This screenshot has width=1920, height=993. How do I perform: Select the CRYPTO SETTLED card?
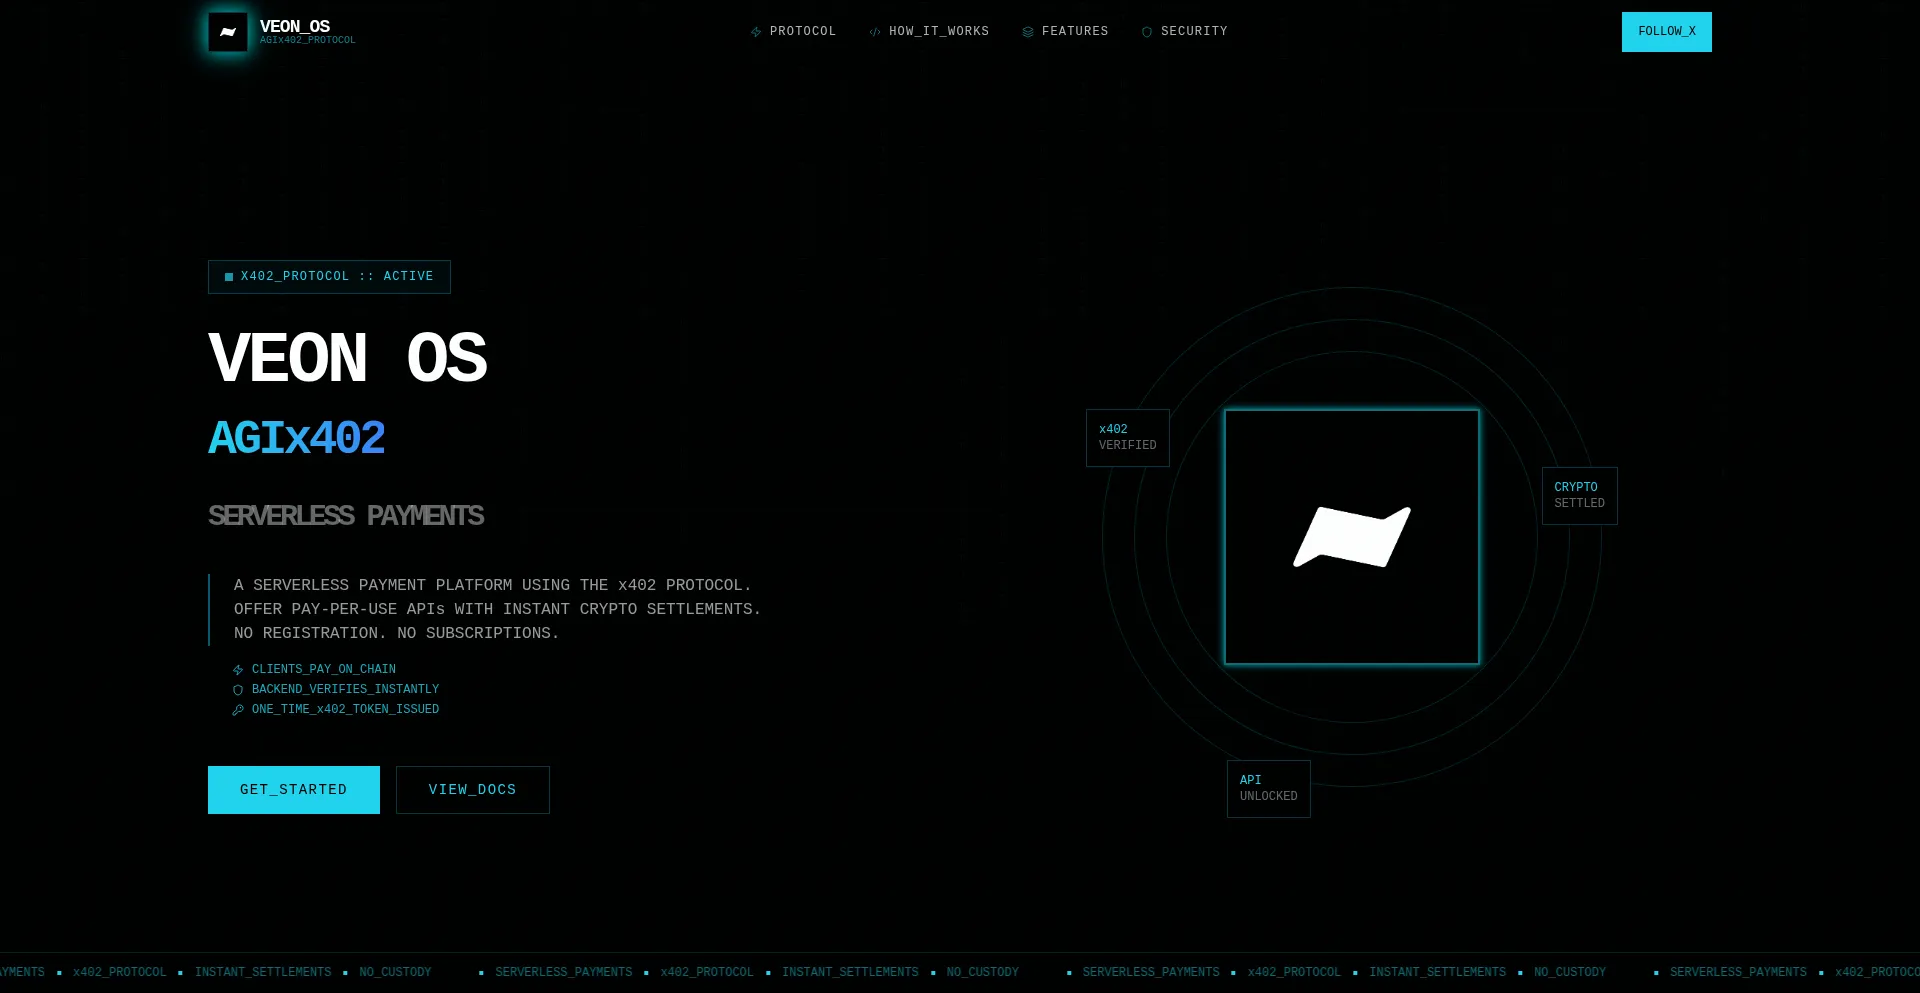[x=1579, y=496]
